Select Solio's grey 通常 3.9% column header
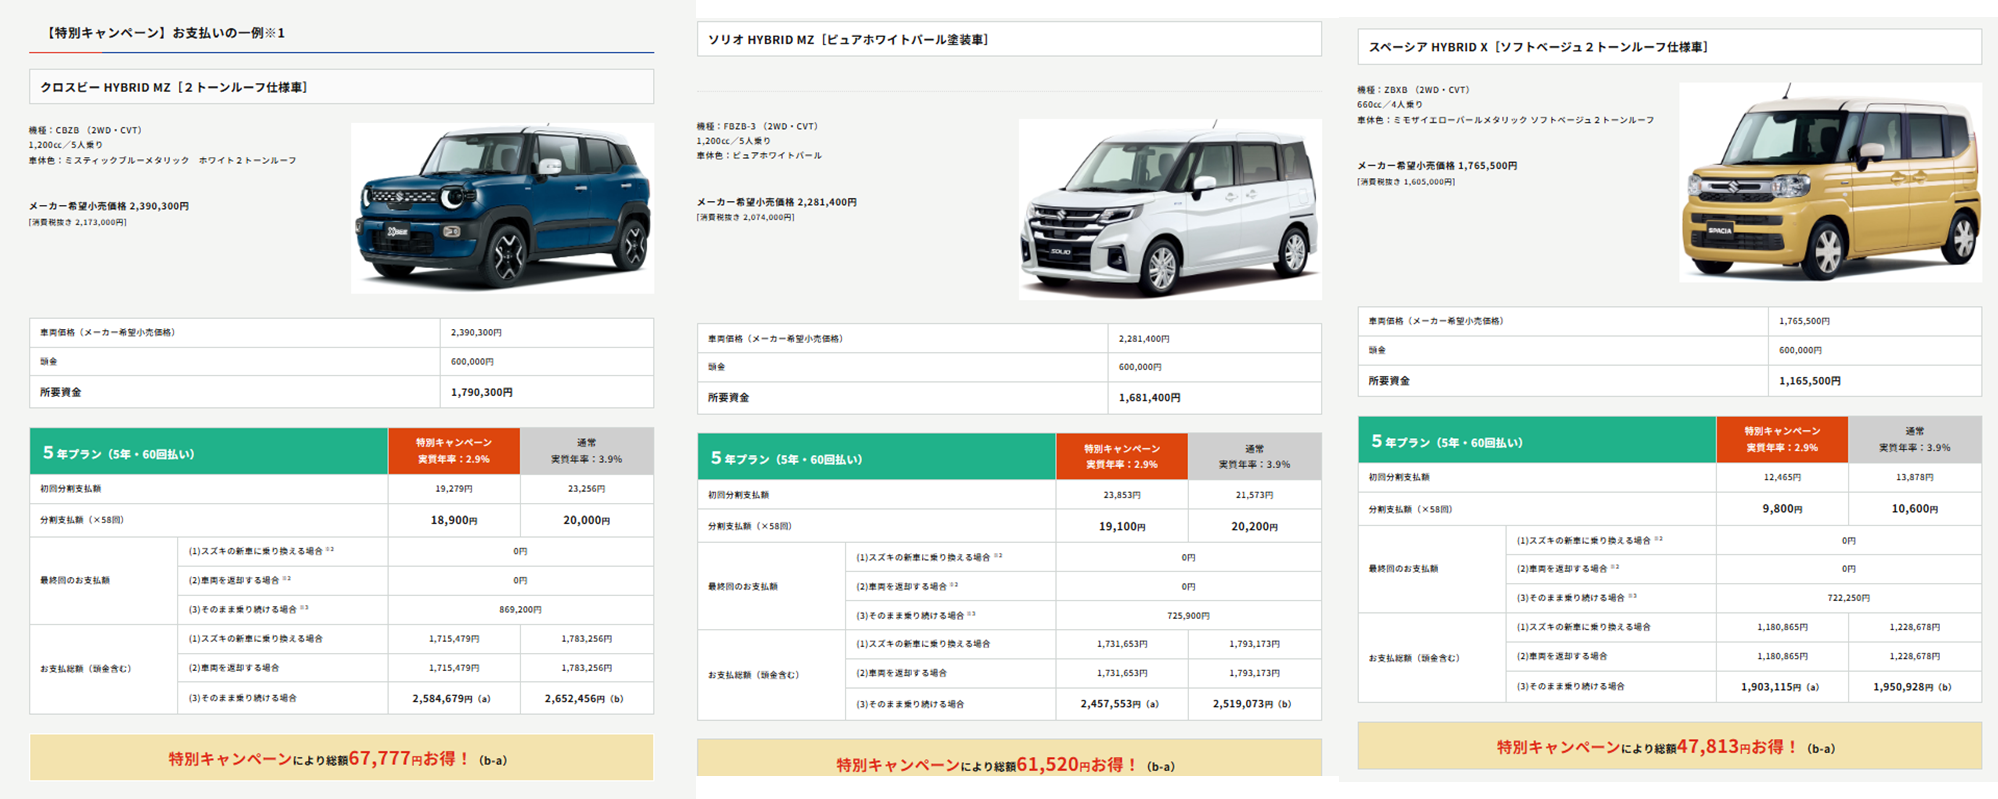The height and width of the screenshot is (799, 1998). [1254, 457]
